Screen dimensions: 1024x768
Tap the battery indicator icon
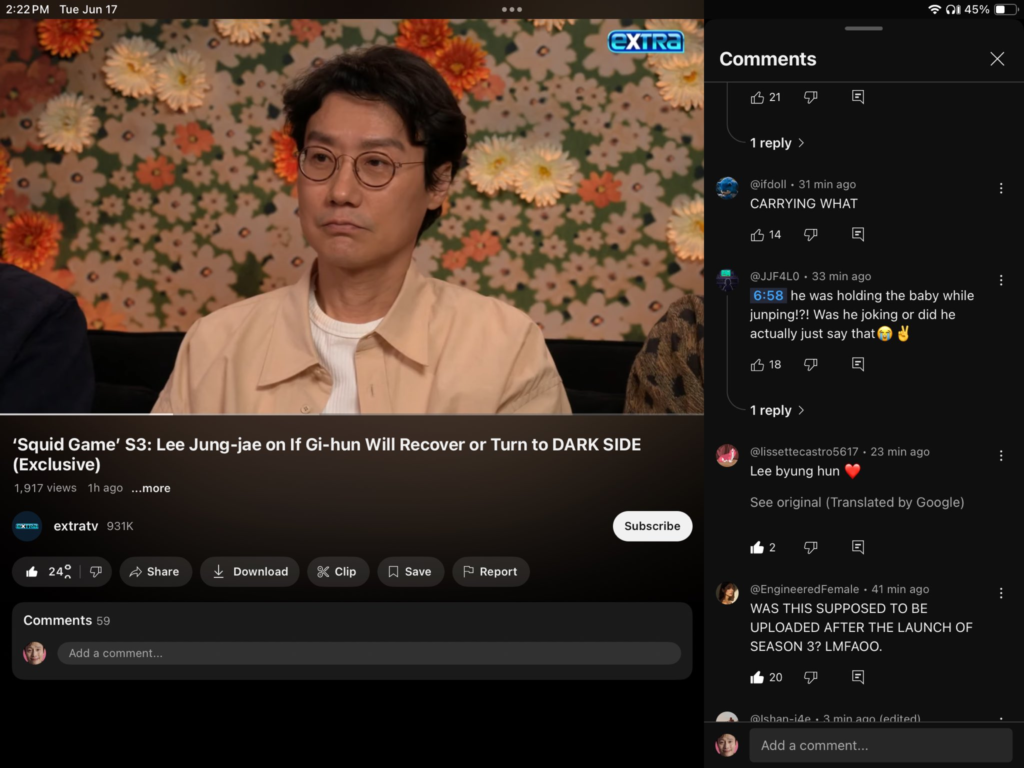1005,9
